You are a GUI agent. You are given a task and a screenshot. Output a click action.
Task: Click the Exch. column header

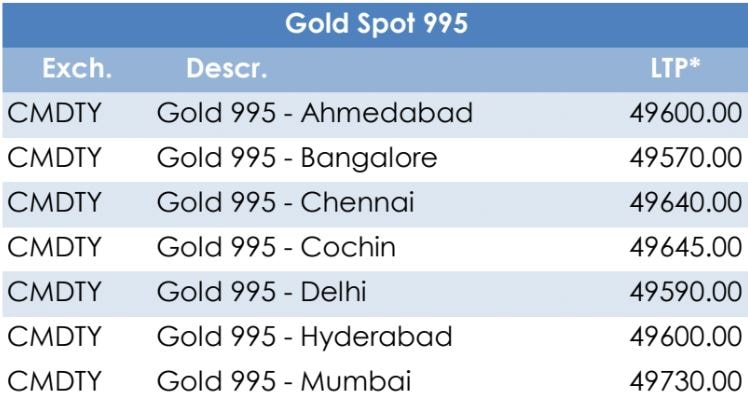click(x=77, y=69)
